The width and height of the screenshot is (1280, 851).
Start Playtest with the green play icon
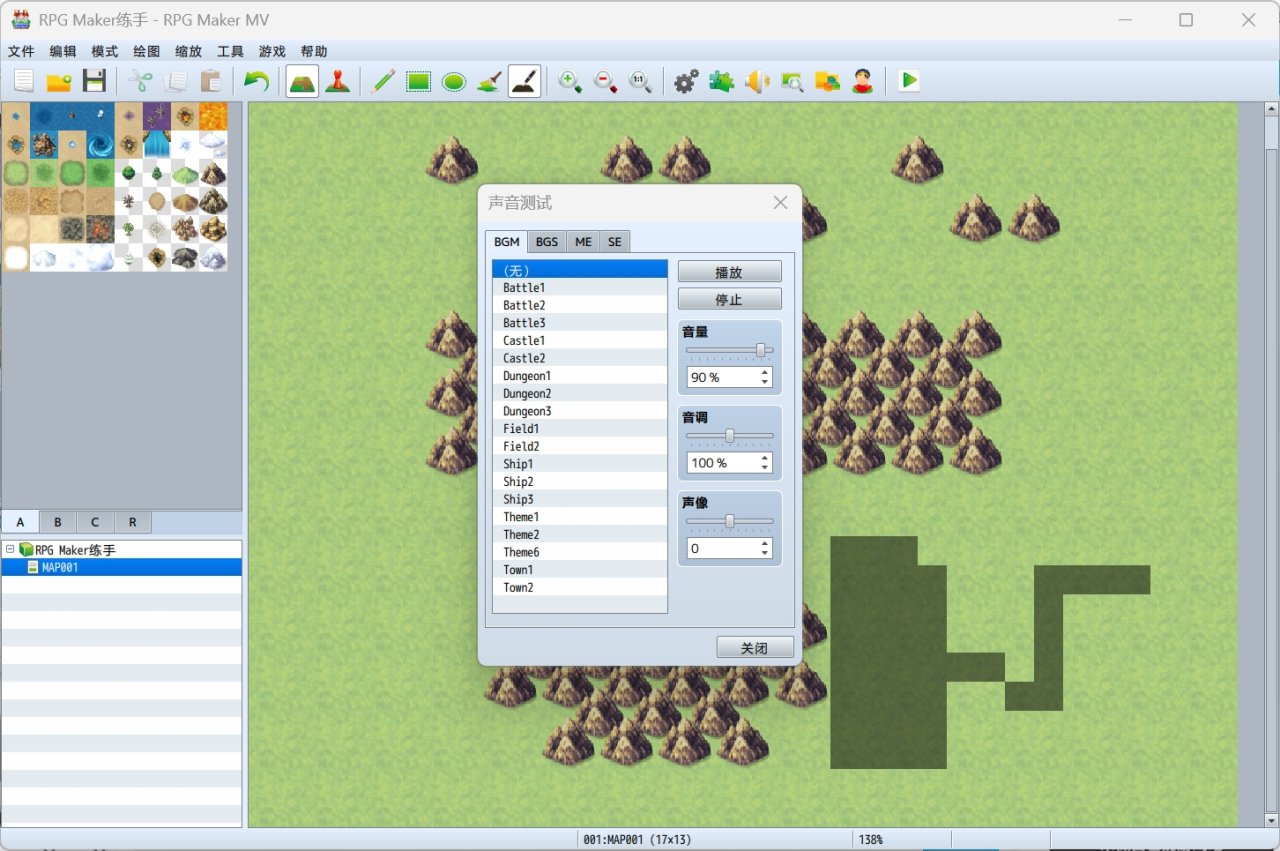[908, 82]
